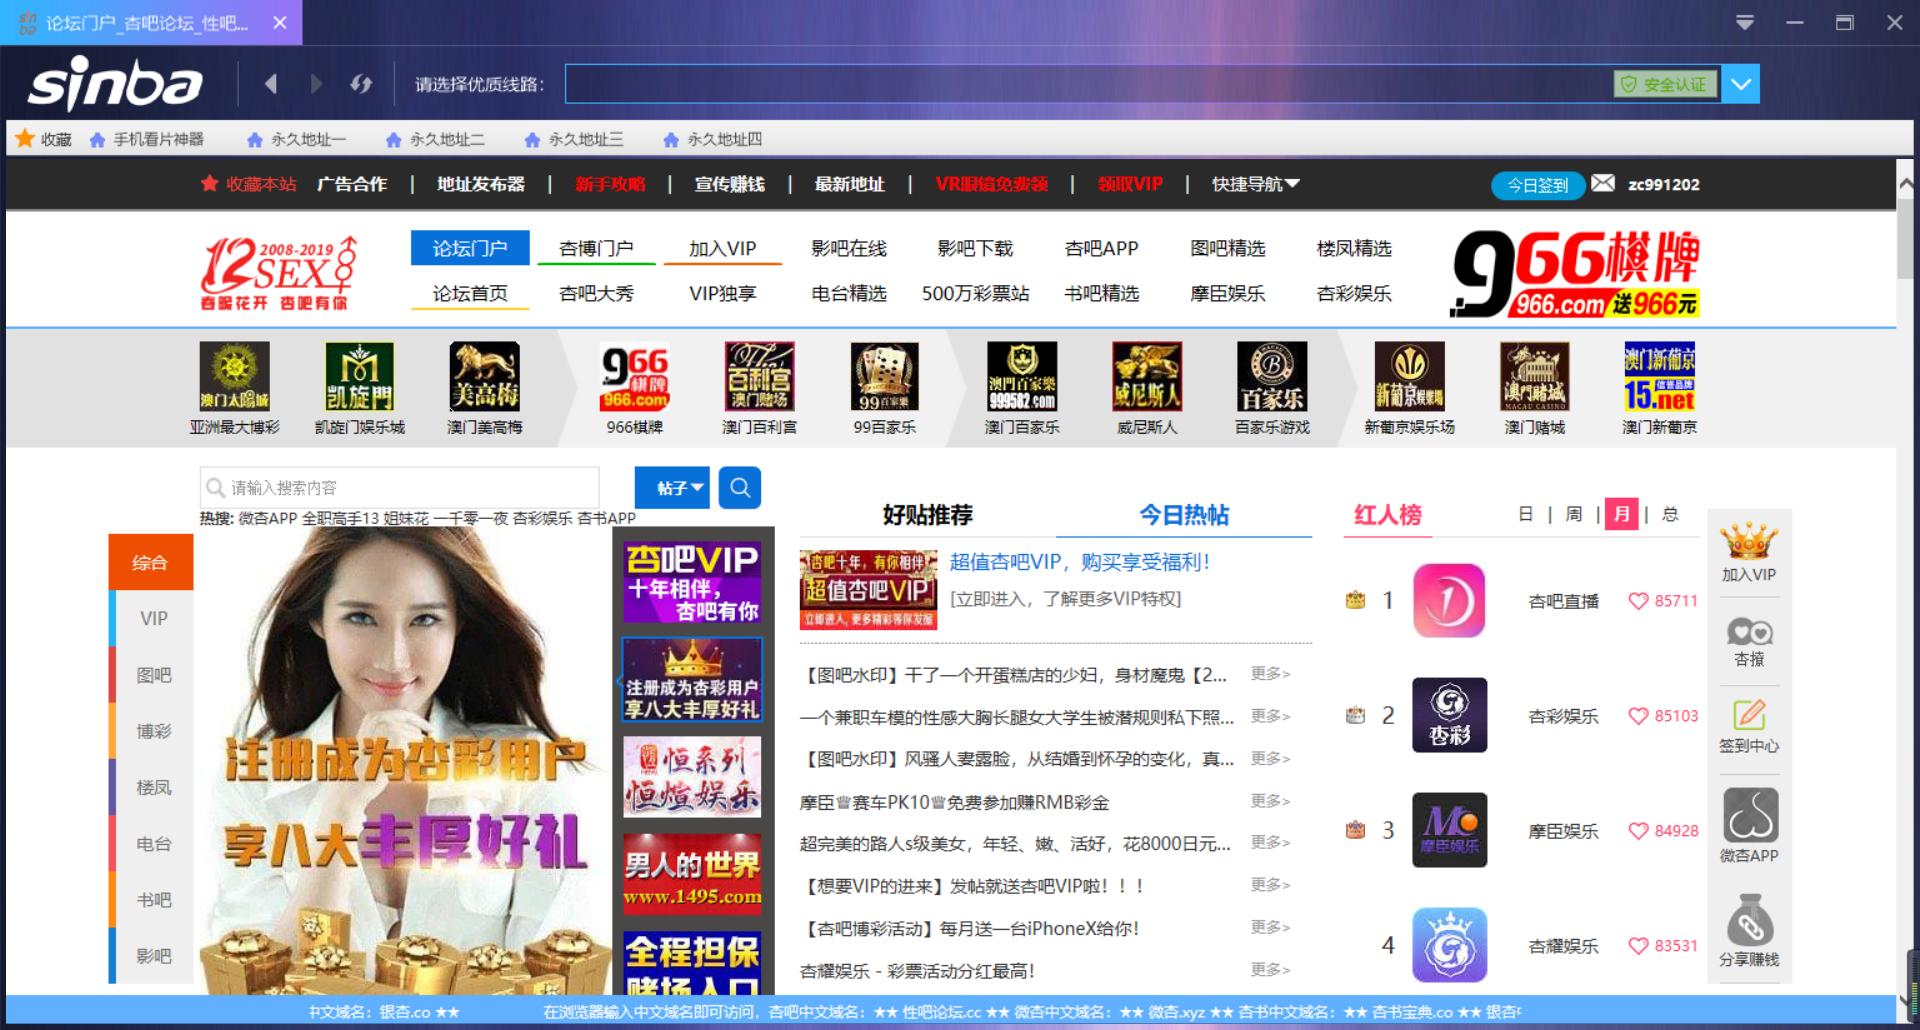
Task: Refresh the page with the reload icon
Action: (x=361, y=84)
